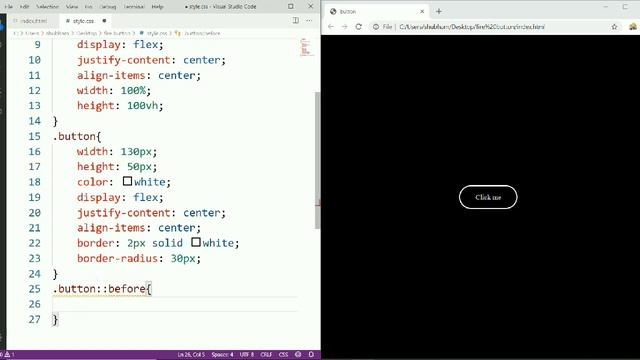Click the browser Forward arrow
640x360 pixels.
pyautogui.click(x=344, y=27)
